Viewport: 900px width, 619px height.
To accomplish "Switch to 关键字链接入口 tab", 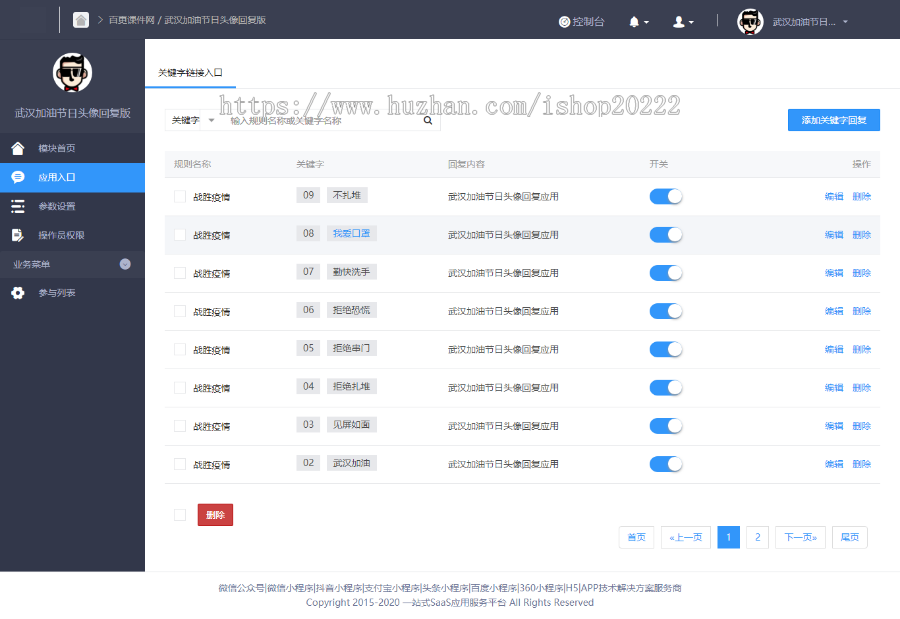I will (x=190, y=73).
